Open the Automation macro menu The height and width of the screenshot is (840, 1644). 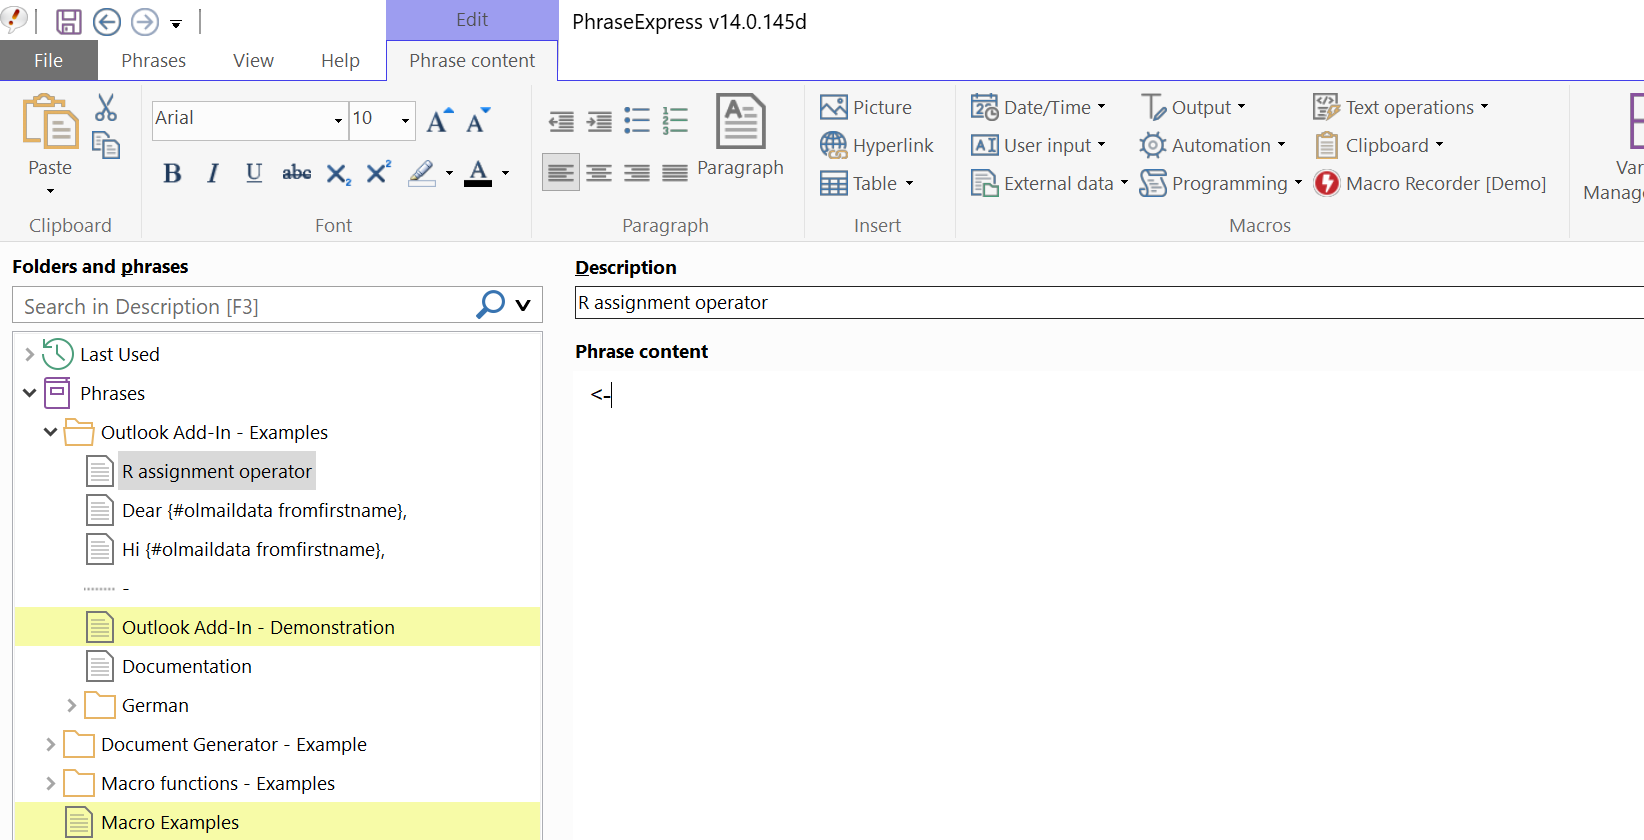click(1212, 145)
